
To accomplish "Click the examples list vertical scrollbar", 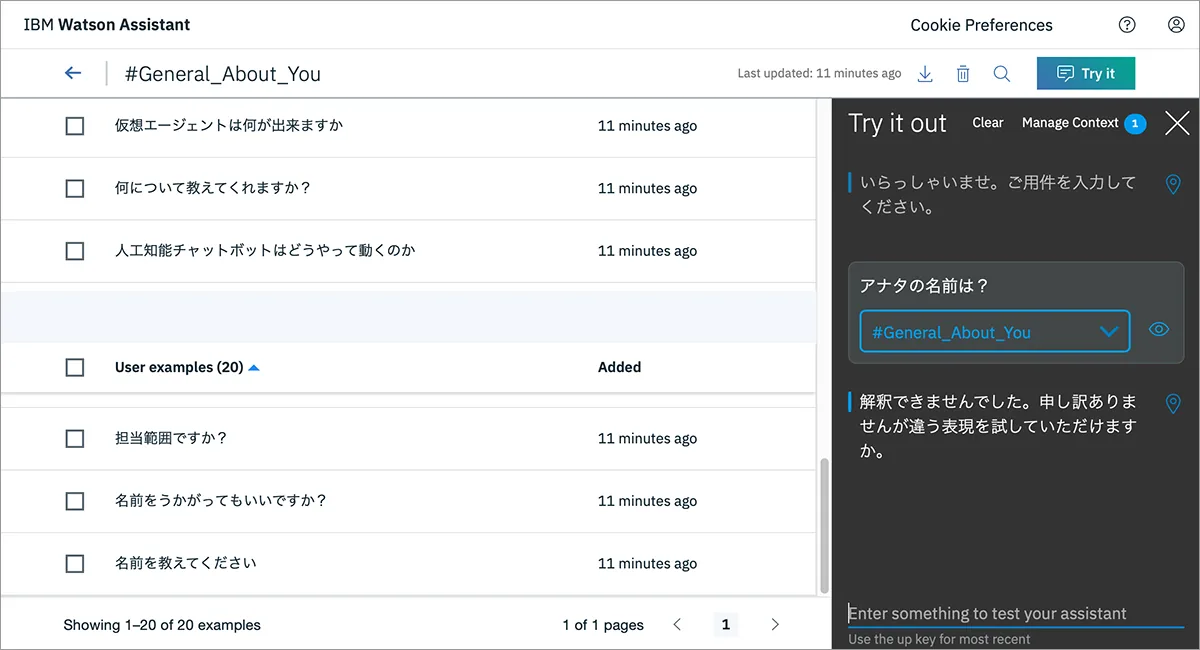I will [824, 525].
